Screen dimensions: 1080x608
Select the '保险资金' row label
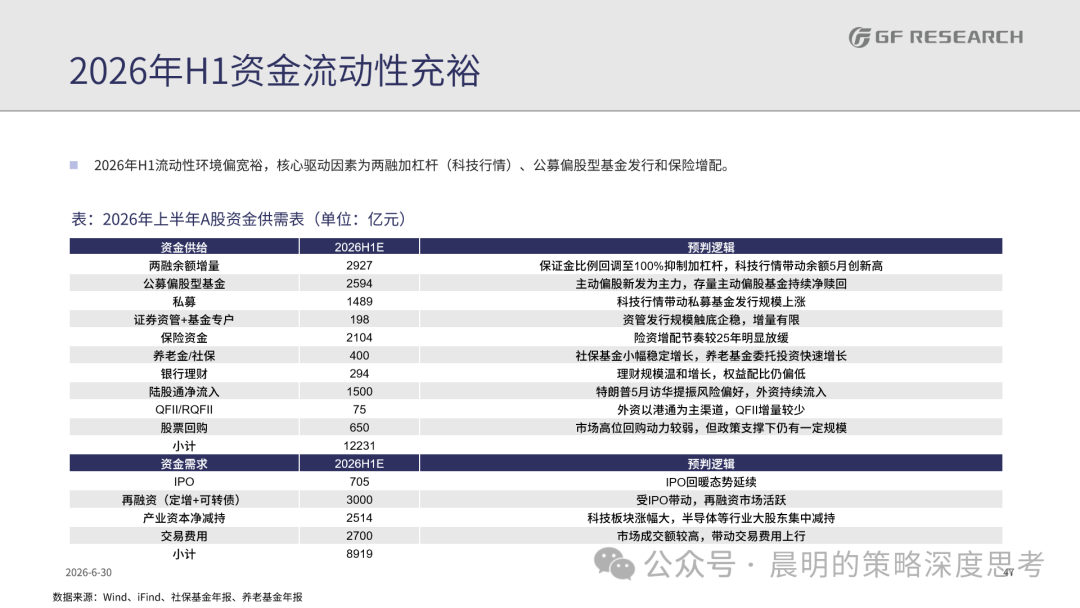[x=184, y=337]
